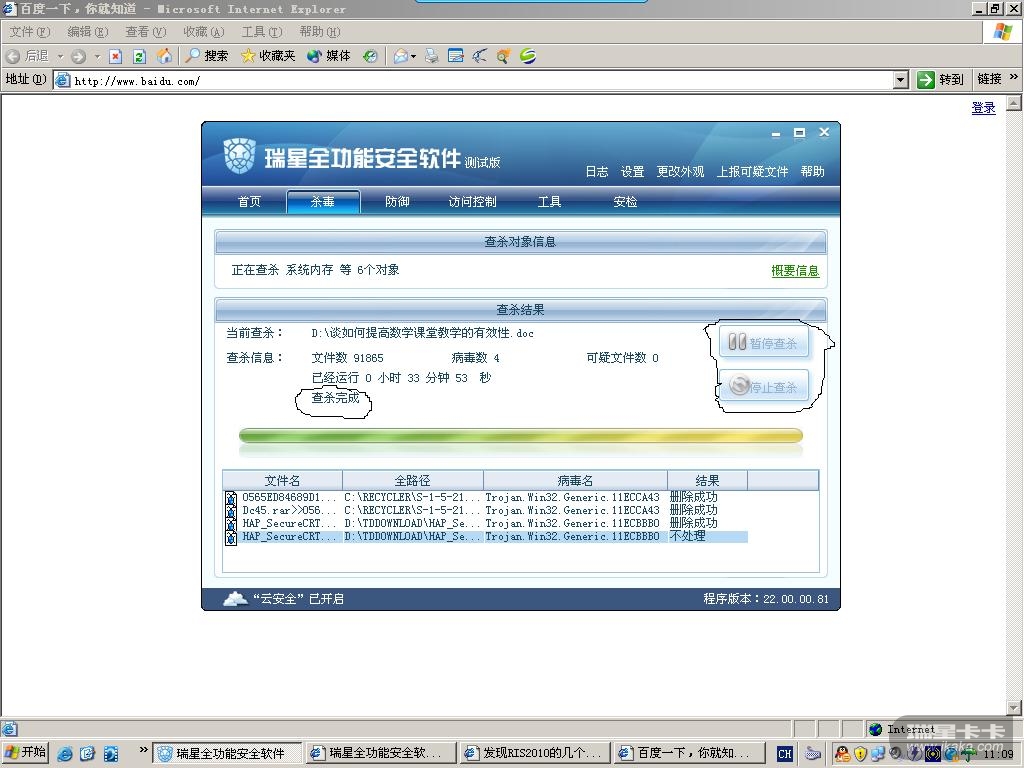
Task: Open the 工具(T) menu in IE
Action: coord(262,32)
